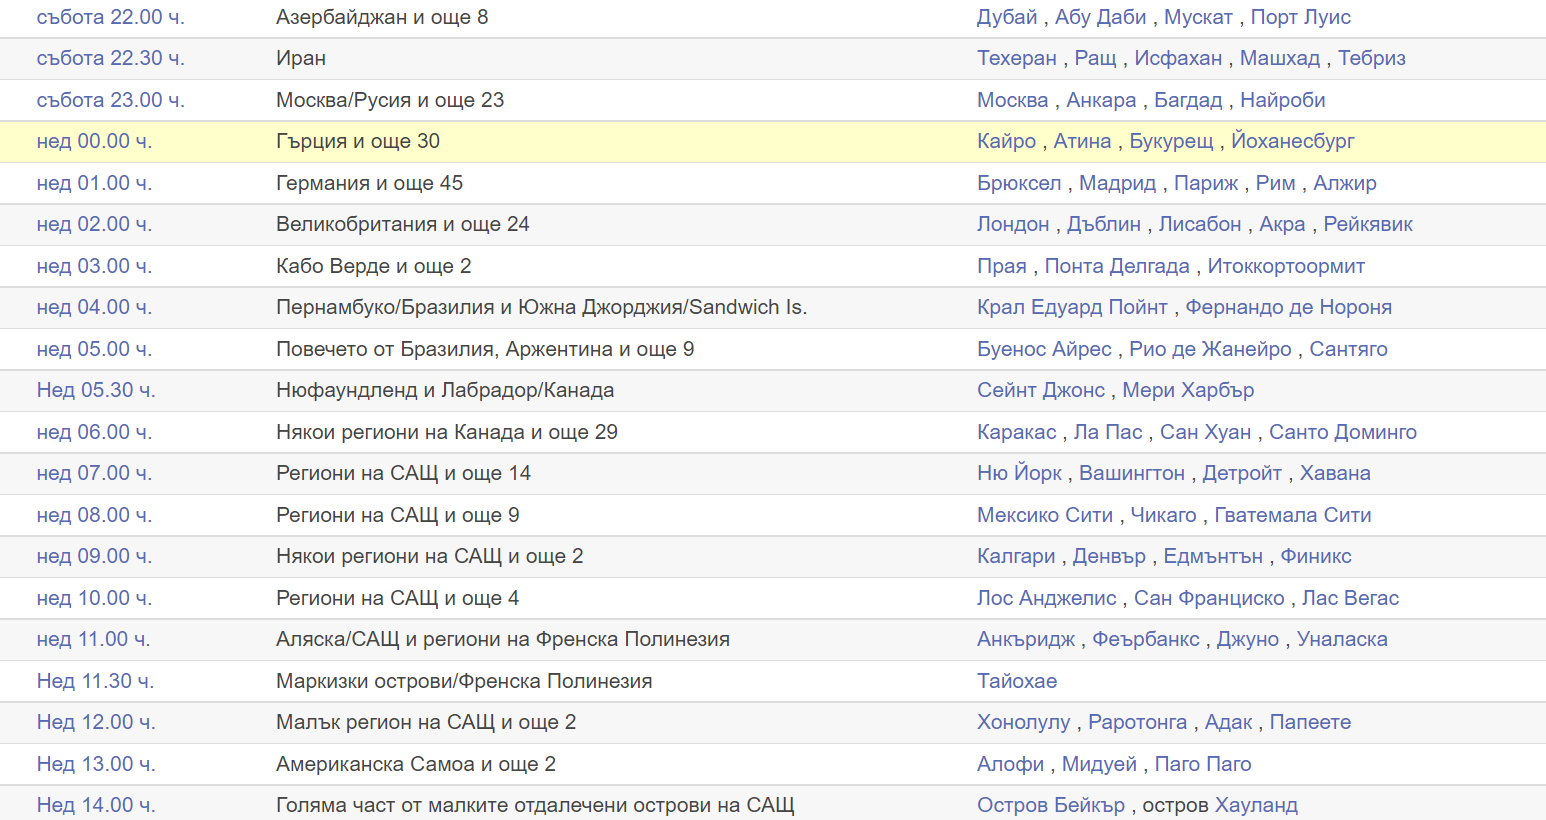
Task: Click the time link нед 00.00 ч.
Action: pyautogui.click(x=94, y=141)
